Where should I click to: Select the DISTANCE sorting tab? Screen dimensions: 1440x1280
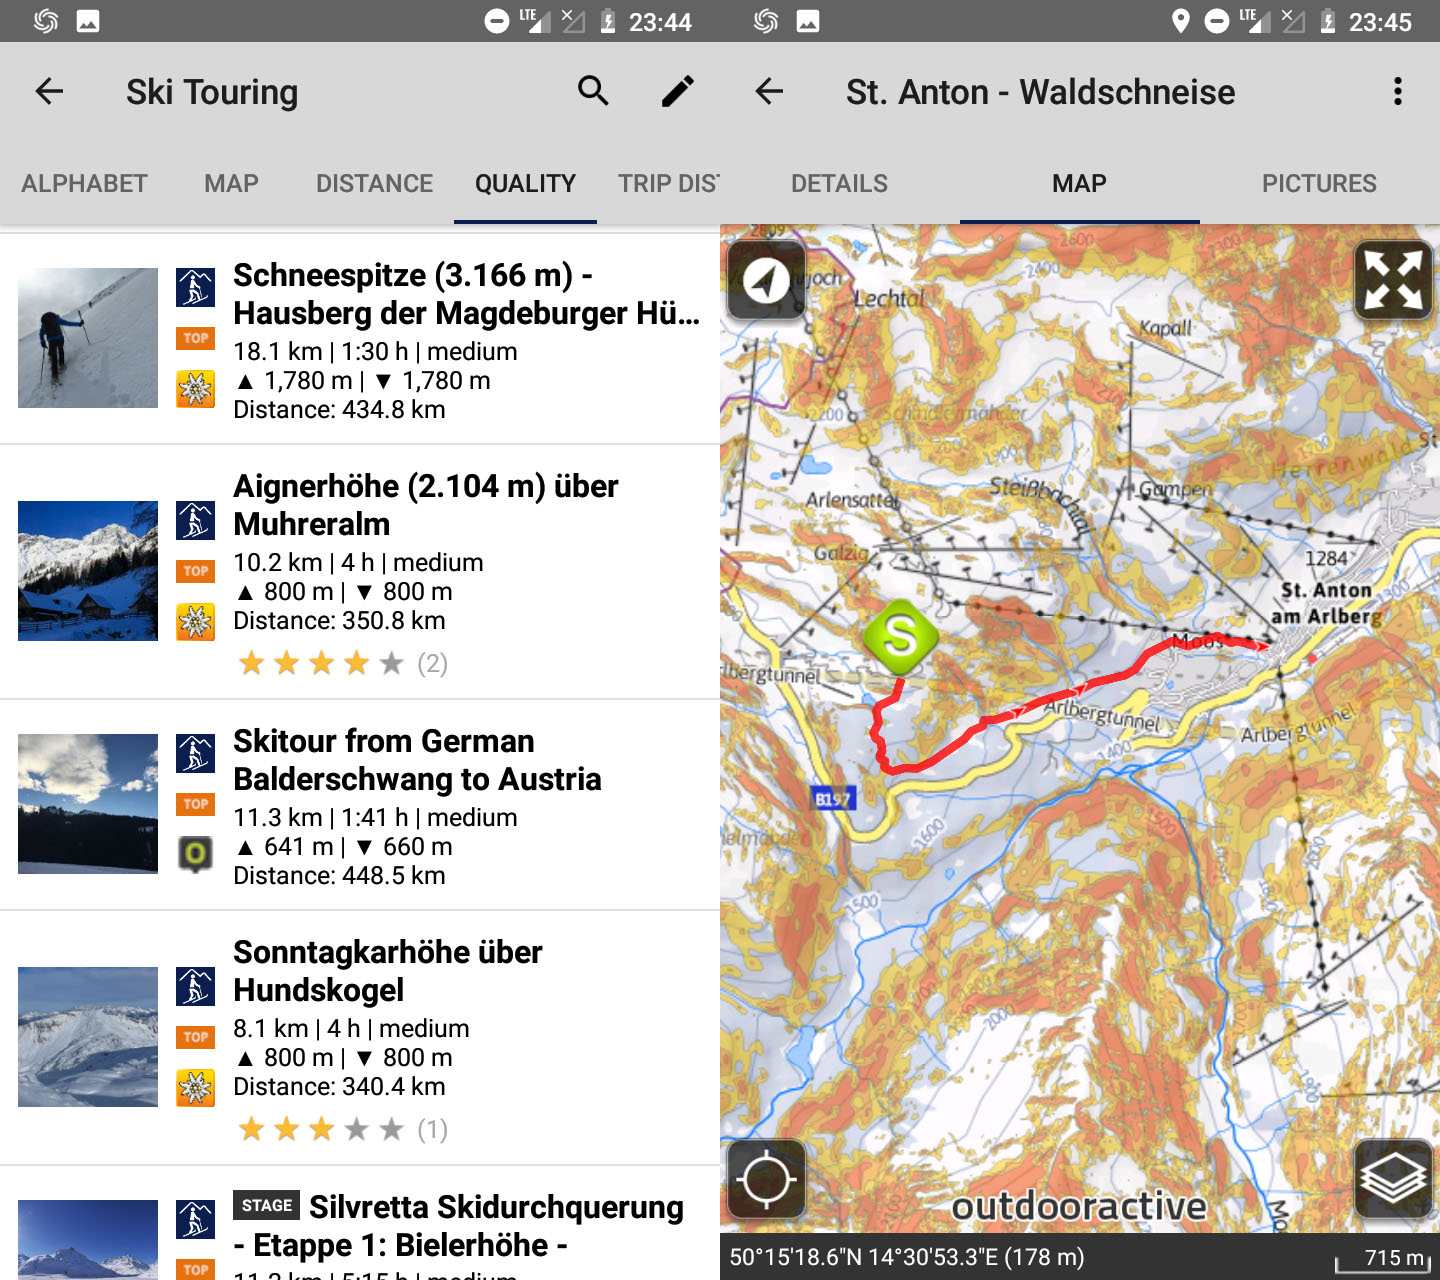(374, 183)
